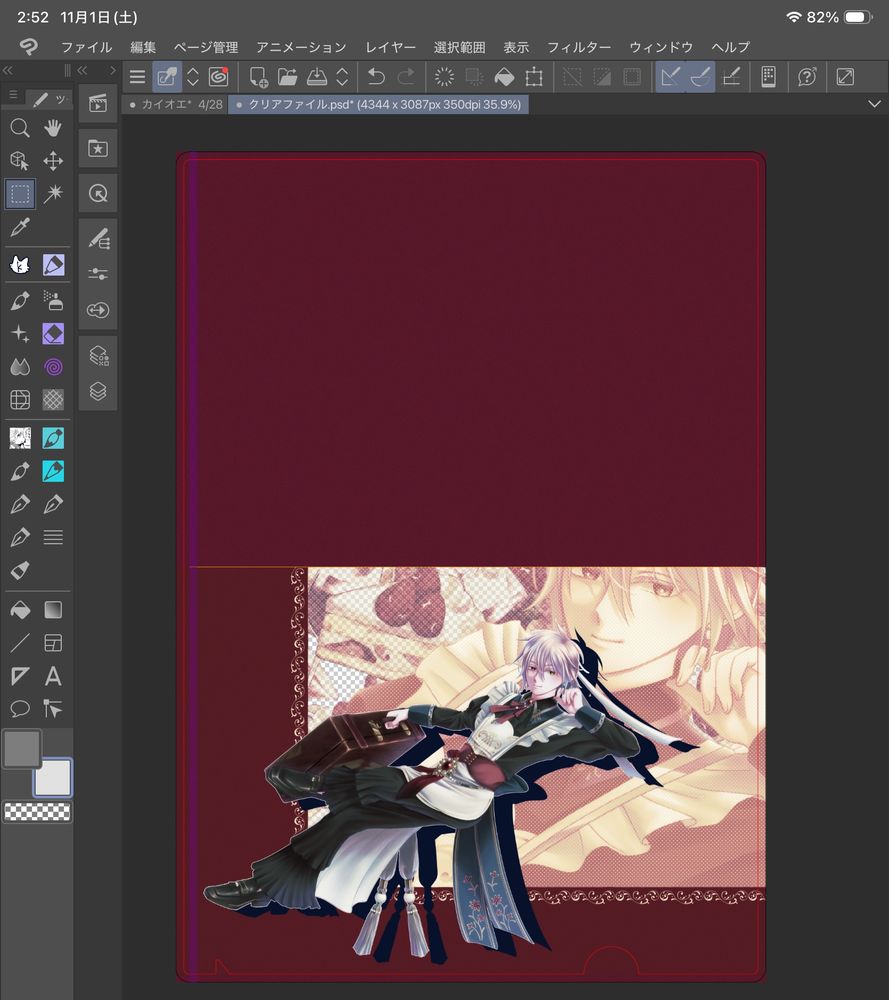The width and height of the screenshot is (889, 1000).
Task: Select the Fill bucket tool
Action: [x=20, y=610]
